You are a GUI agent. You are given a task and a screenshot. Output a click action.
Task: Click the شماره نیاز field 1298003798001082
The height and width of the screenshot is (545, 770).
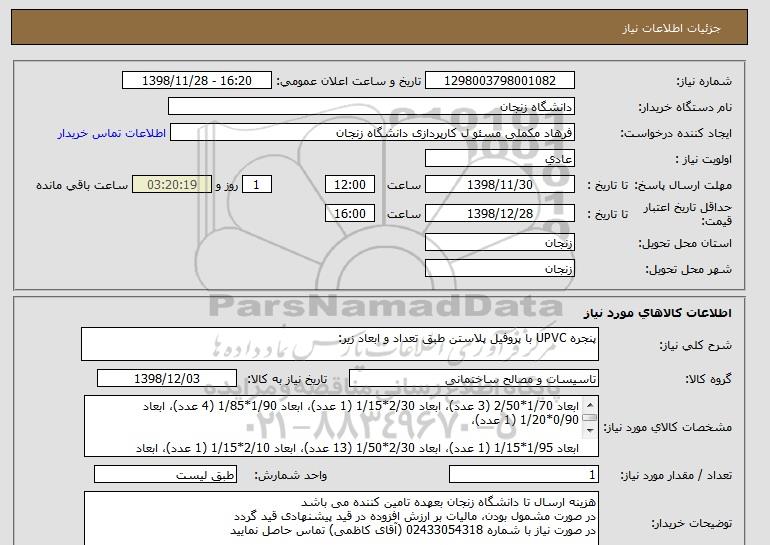click(499, 81)
